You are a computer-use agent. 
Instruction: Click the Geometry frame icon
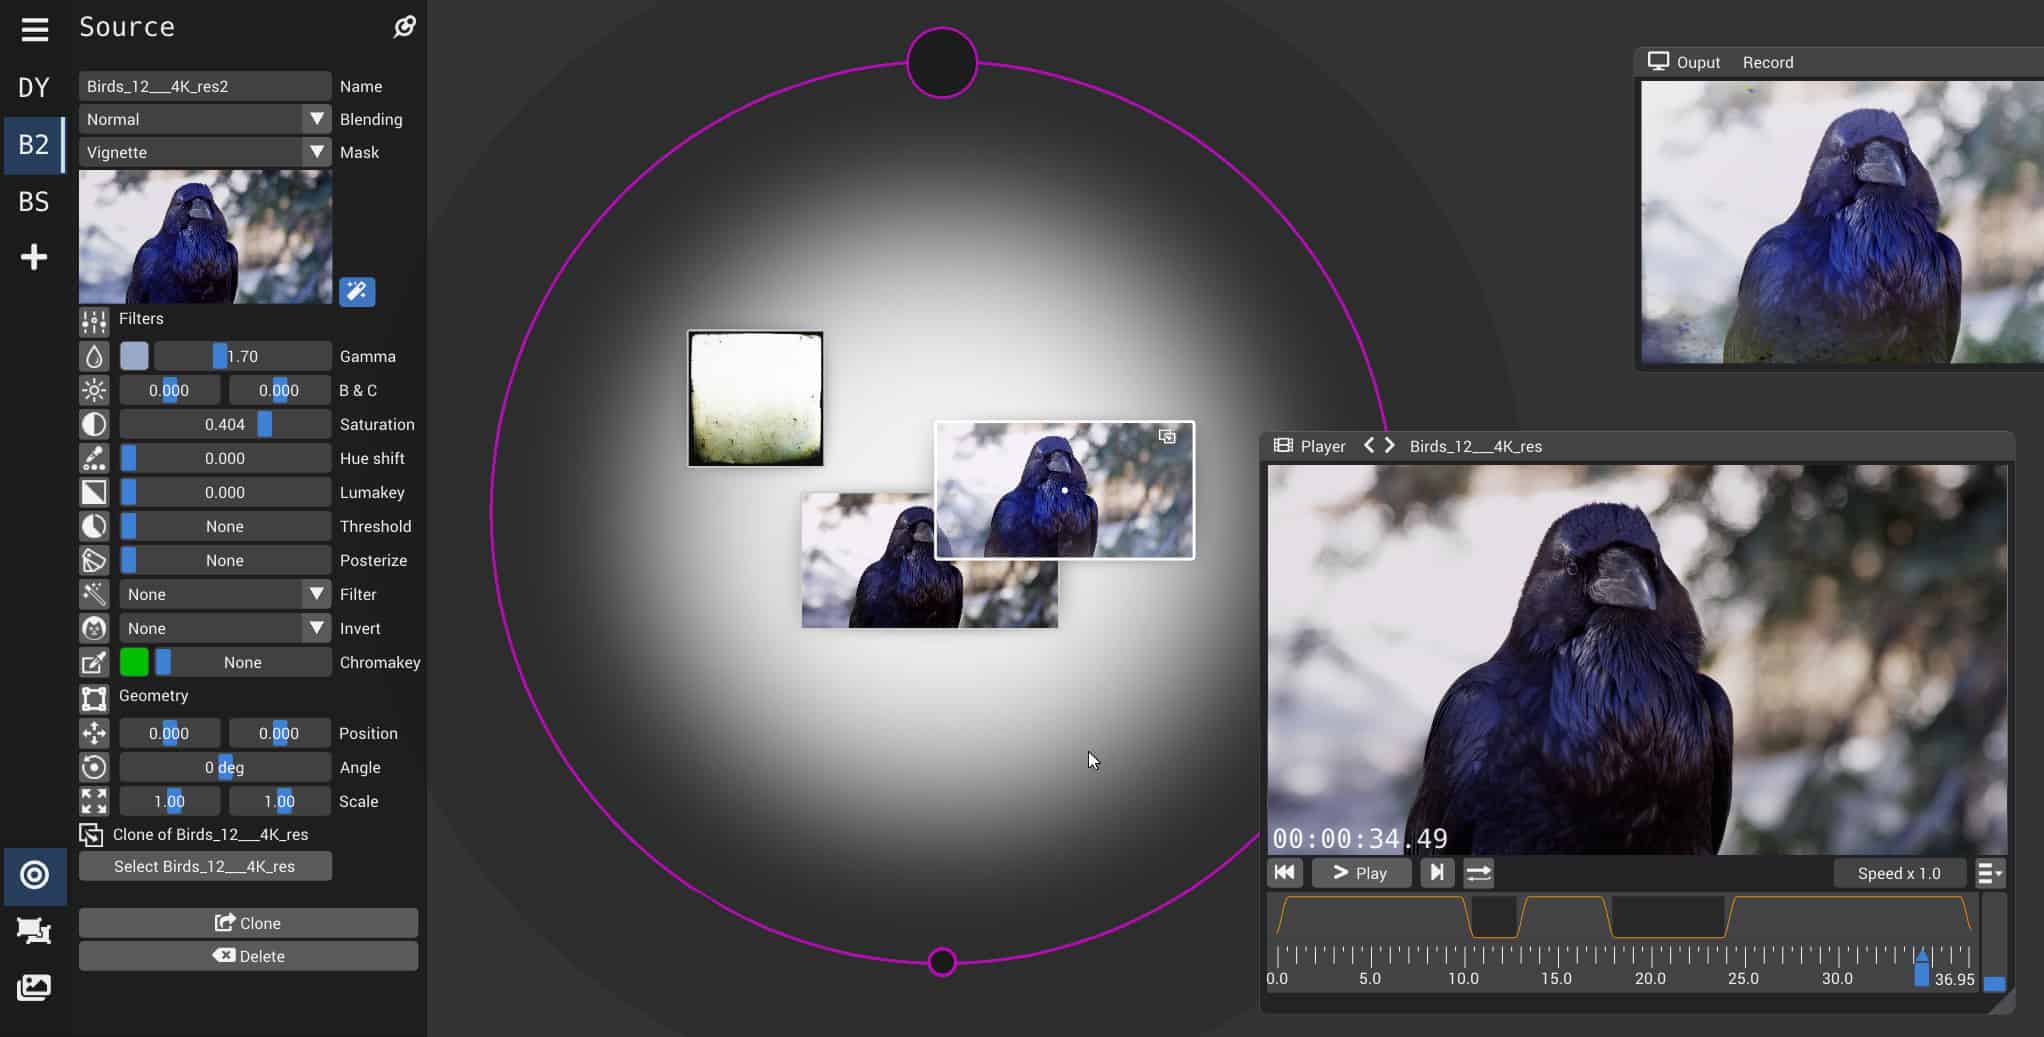[x=94, y=697]
